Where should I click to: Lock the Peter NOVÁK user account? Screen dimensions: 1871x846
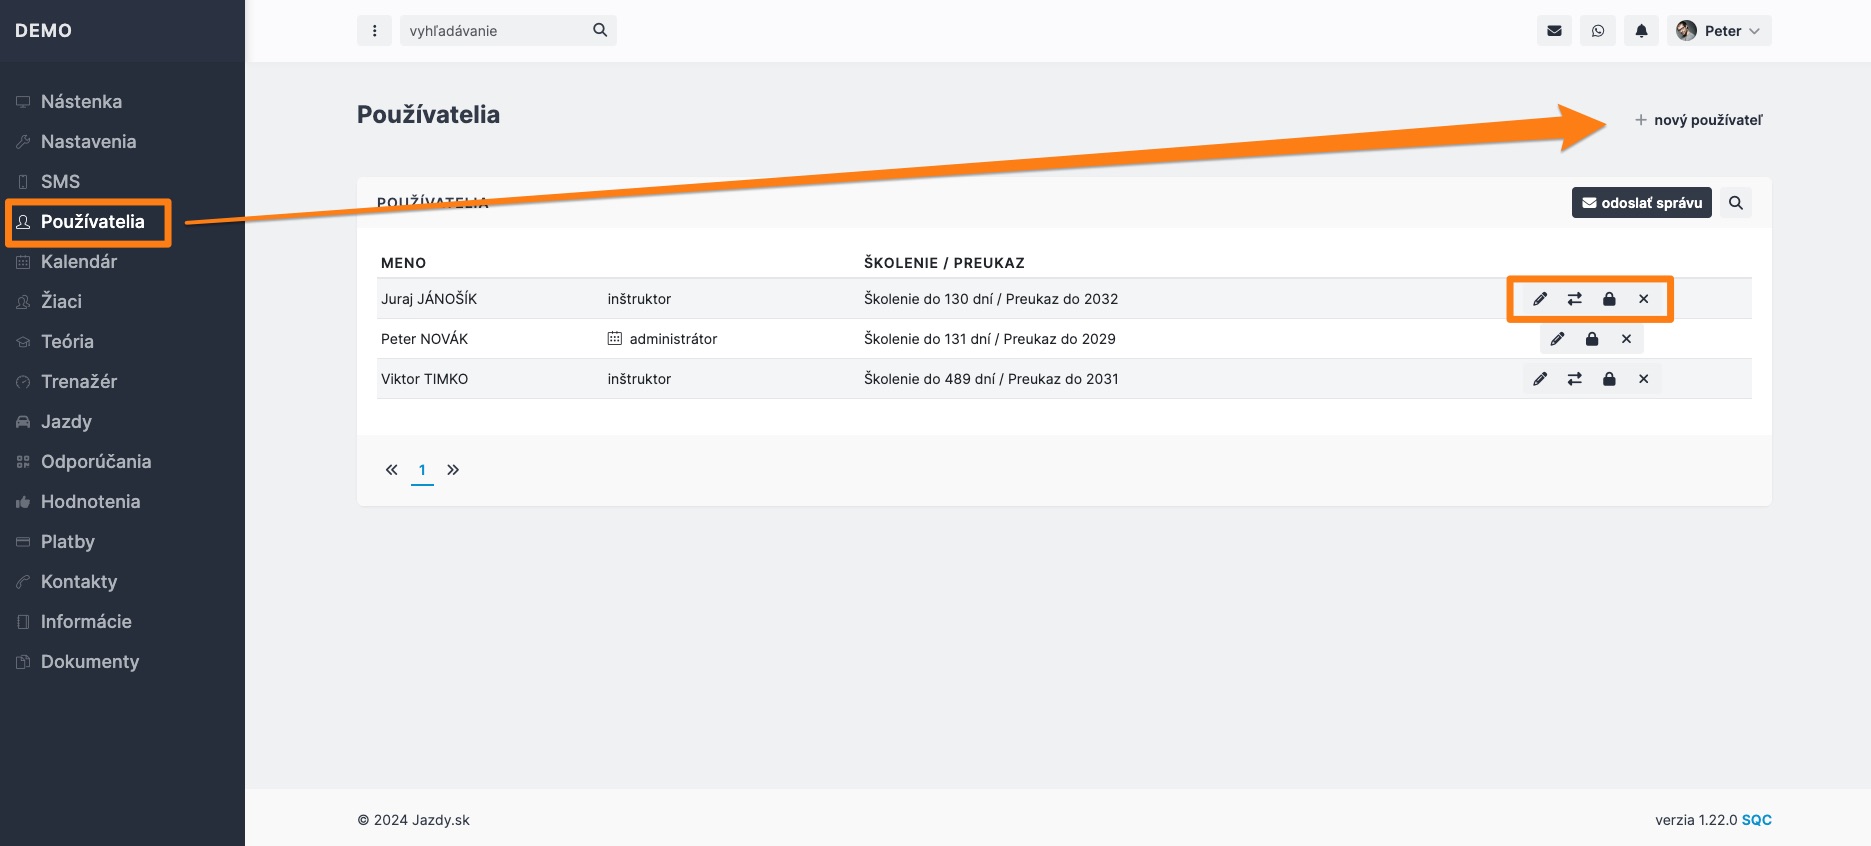(x=1592, y=339)
